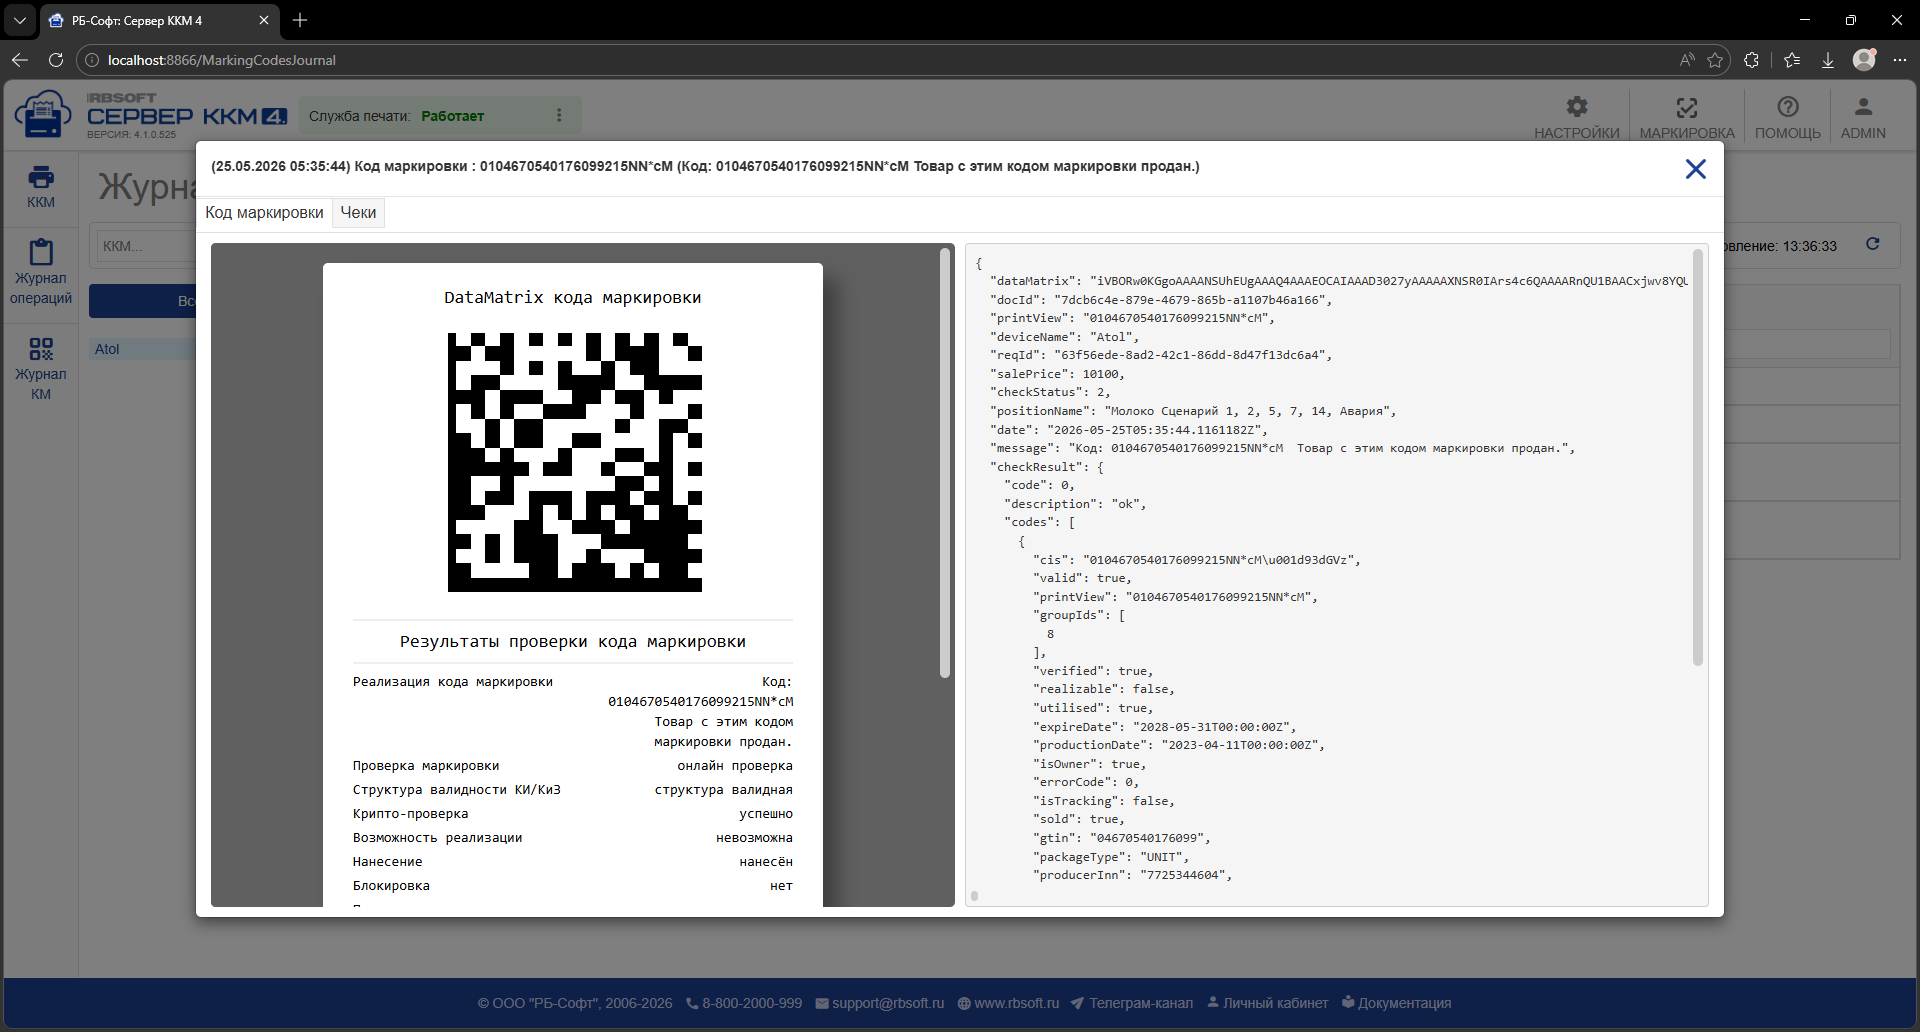Open ККМ section in sidebar
The image size is (1920, 1032).
tap(41, 186)
